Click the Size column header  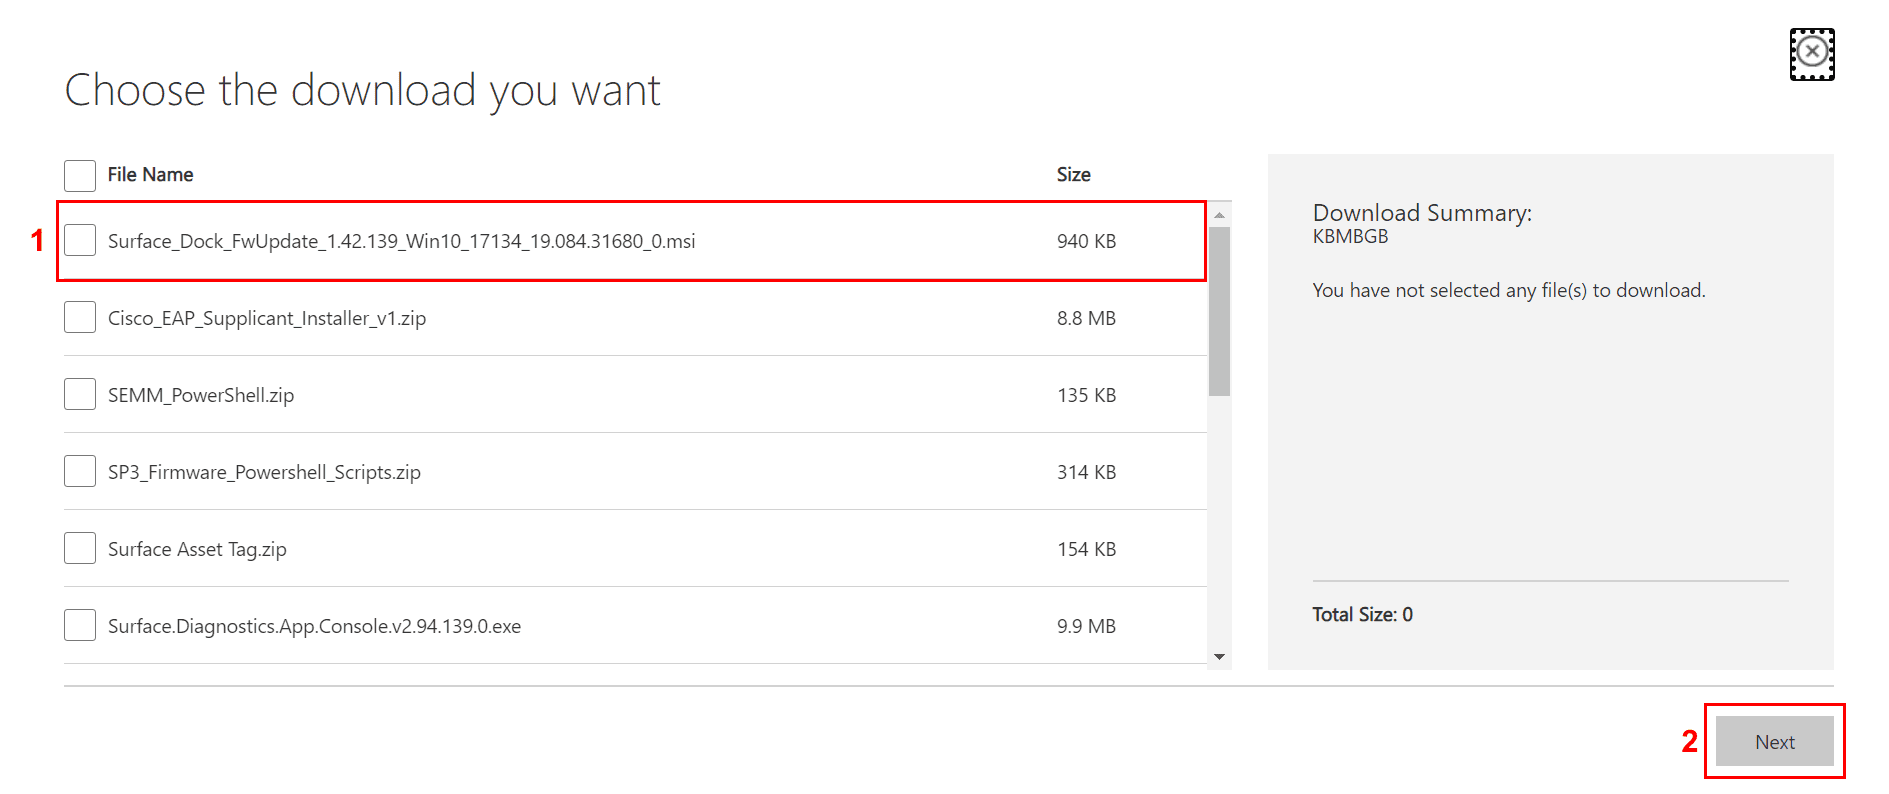tap(1073, 174)
